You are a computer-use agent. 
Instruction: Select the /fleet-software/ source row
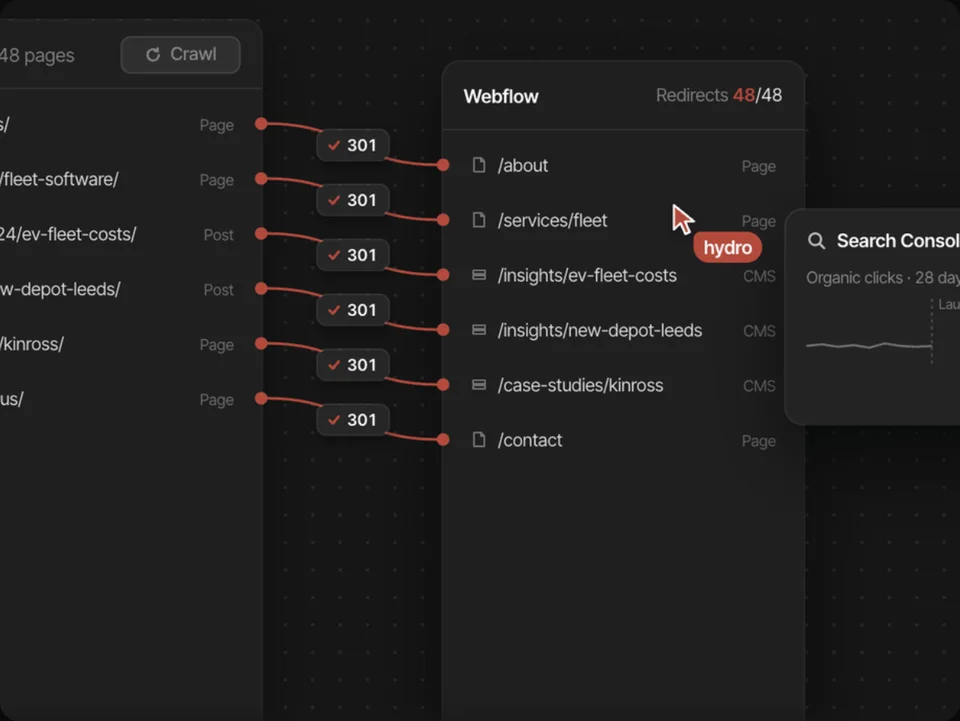coord(130,179)
